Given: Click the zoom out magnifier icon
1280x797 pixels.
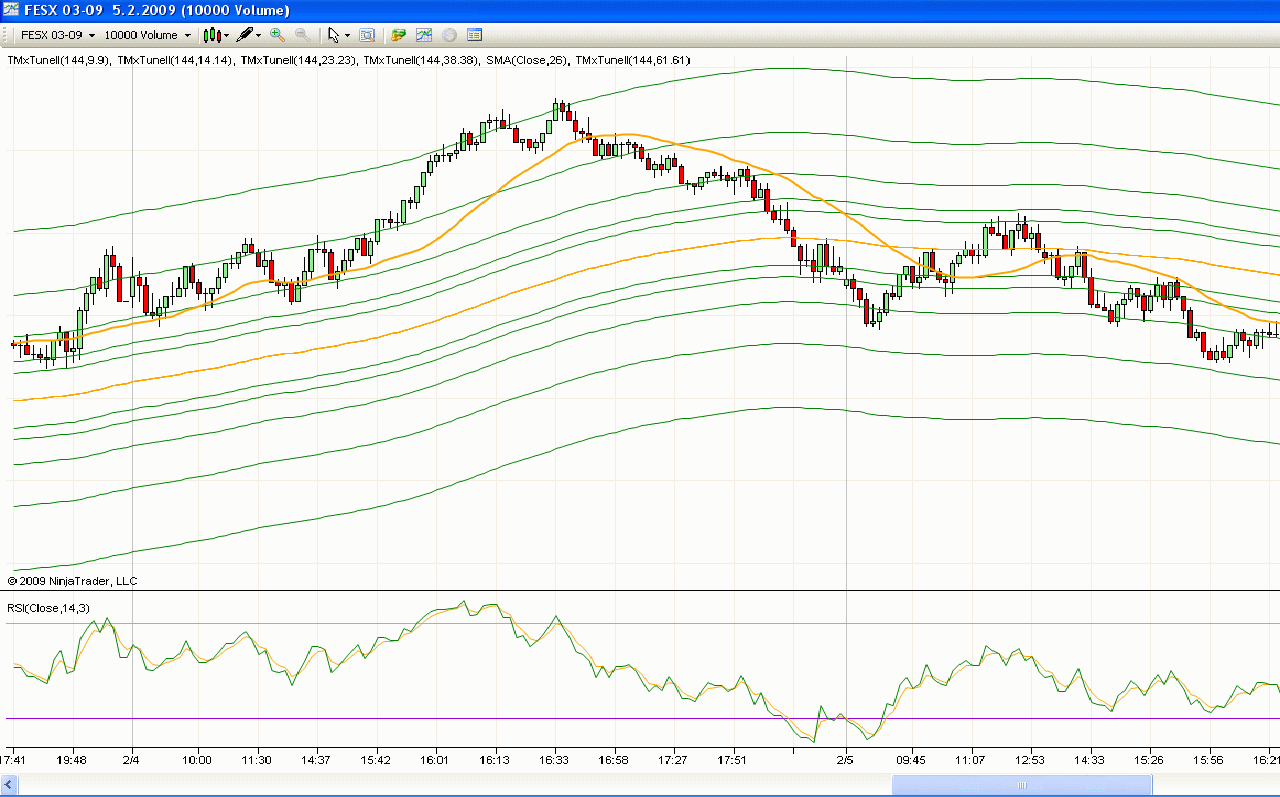Looking at the screenshot, I should point(301,35).
